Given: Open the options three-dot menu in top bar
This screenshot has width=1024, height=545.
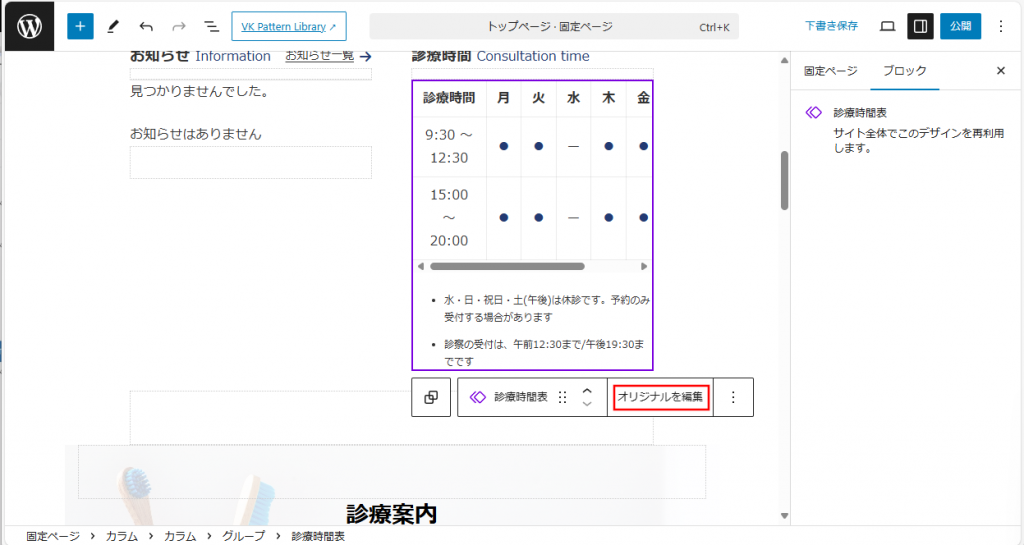Looking at the screenshot, I should pos(1001,26).
